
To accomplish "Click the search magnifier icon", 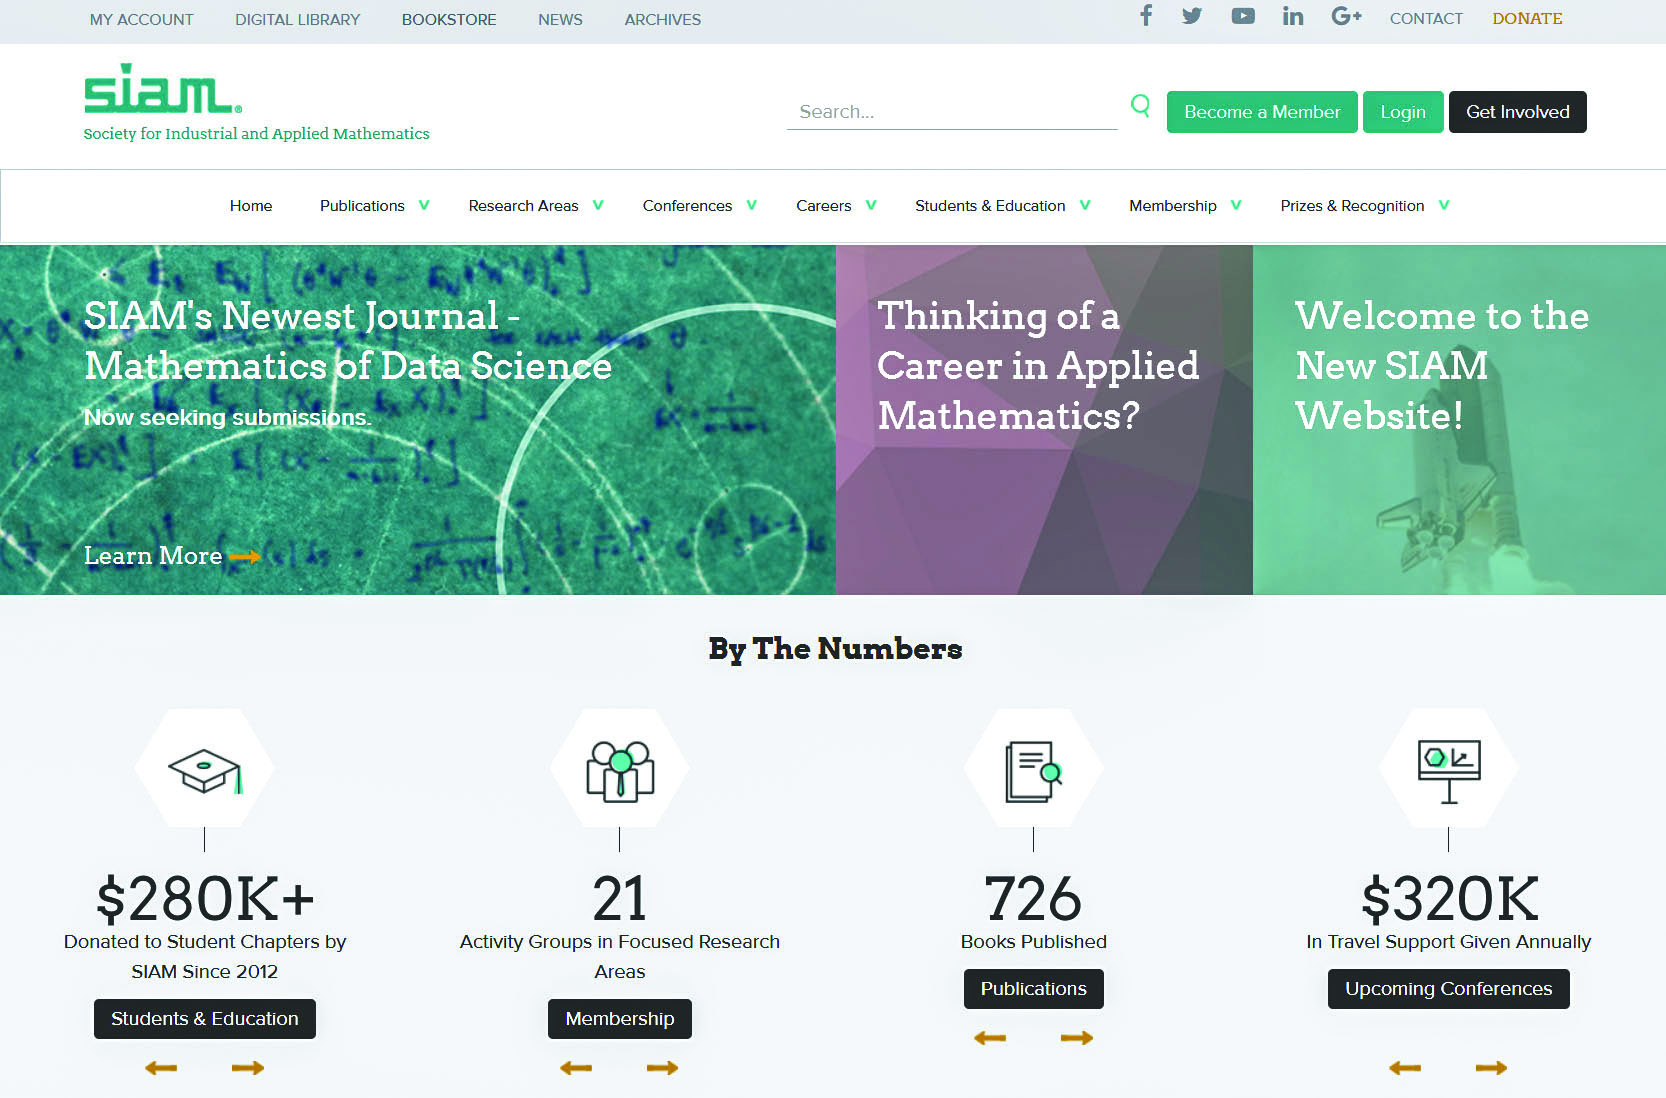I will [1140, 106].
